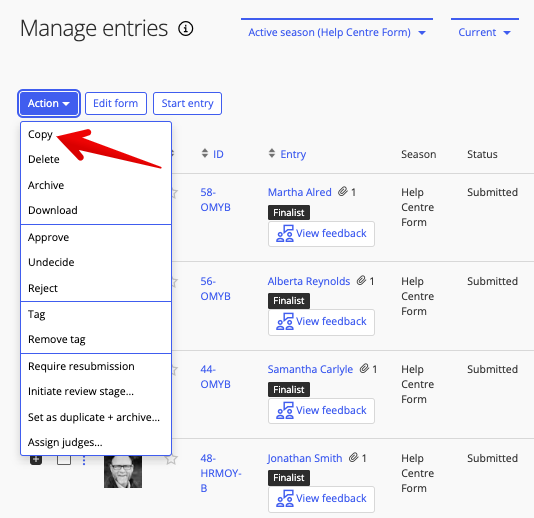Pick Approve in the Action menu

coord(48,237)
